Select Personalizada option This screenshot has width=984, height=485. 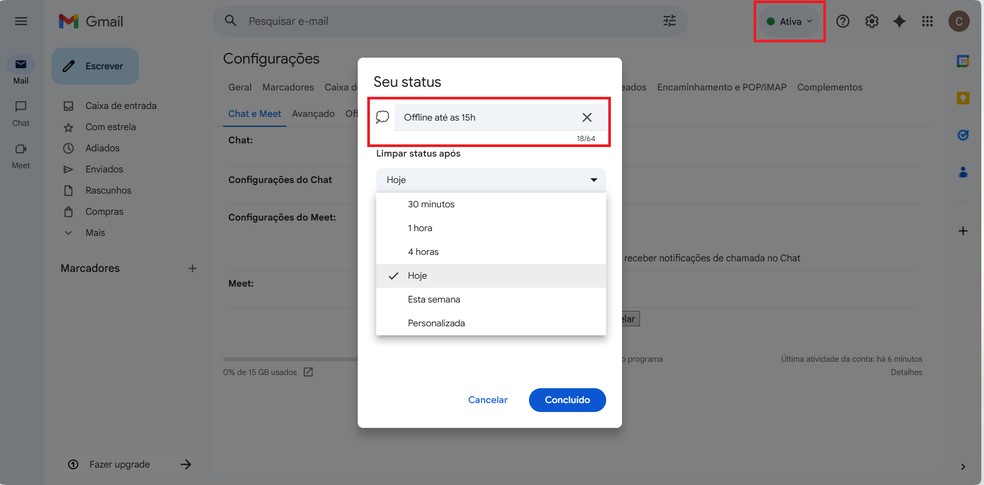[491, 324]
